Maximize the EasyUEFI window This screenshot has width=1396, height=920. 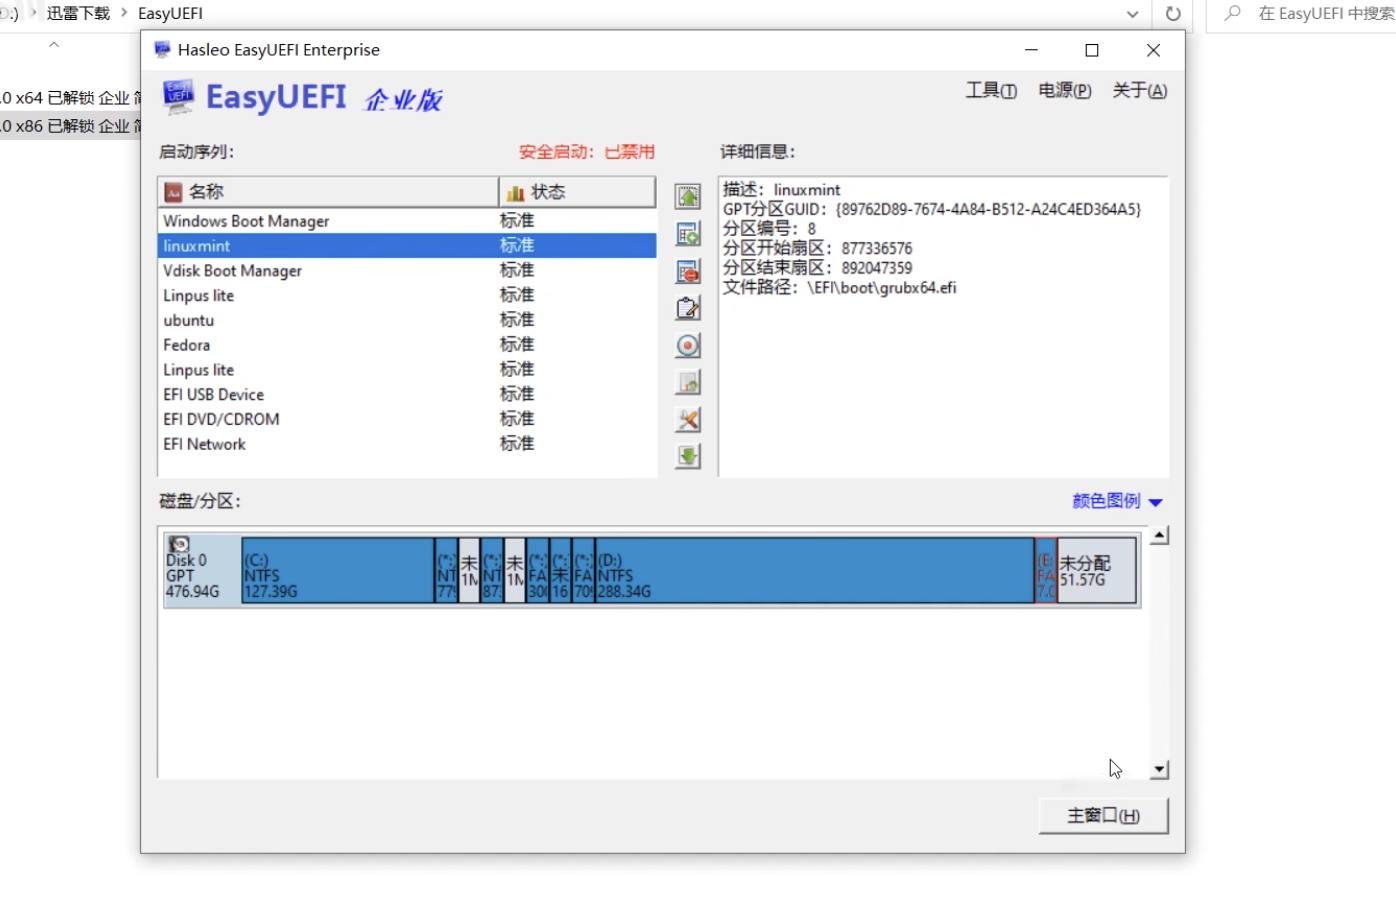(1092, 50)
